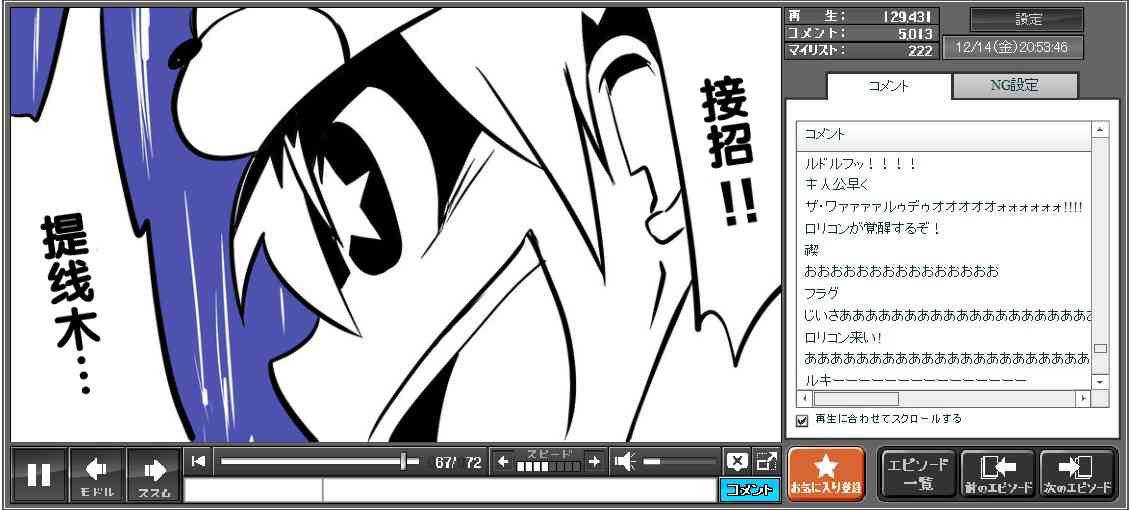1131x510 pixels.
Task: Add to favorites with star button
Action: pyautogui.click(x=825, y=474)
